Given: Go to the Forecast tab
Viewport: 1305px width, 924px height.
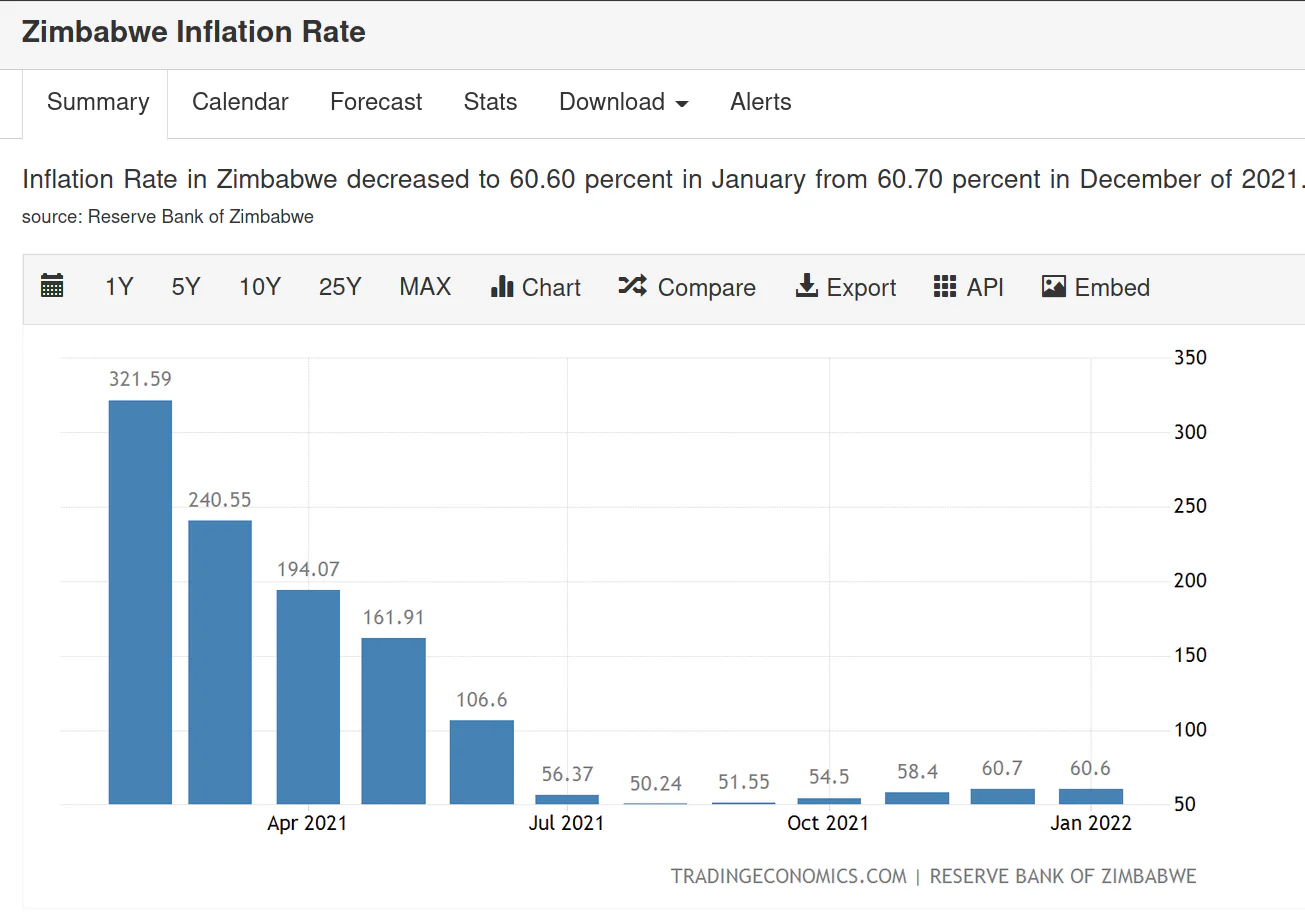Looking at the screenshot, I should coord(376,102).
